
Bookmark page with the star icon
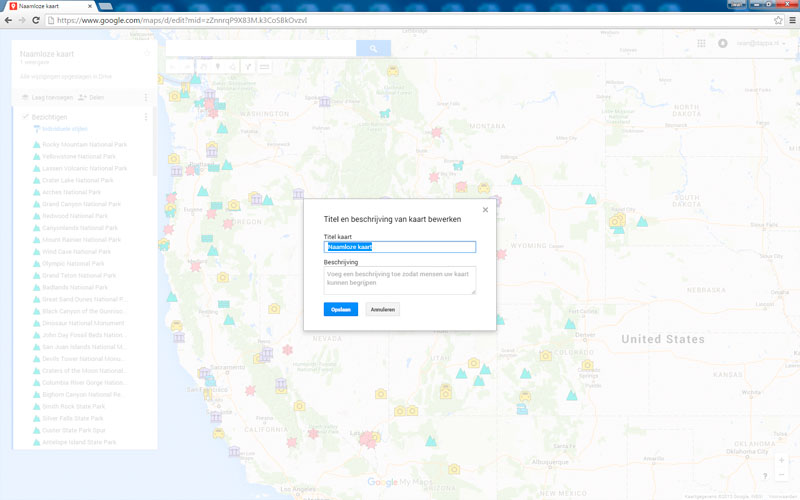pos(778,20)
